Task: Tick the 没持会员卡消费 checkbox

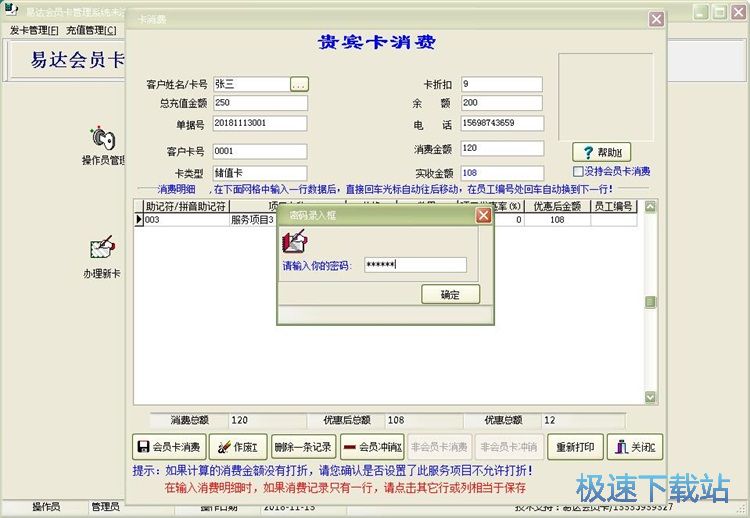Action: point(578,171)
